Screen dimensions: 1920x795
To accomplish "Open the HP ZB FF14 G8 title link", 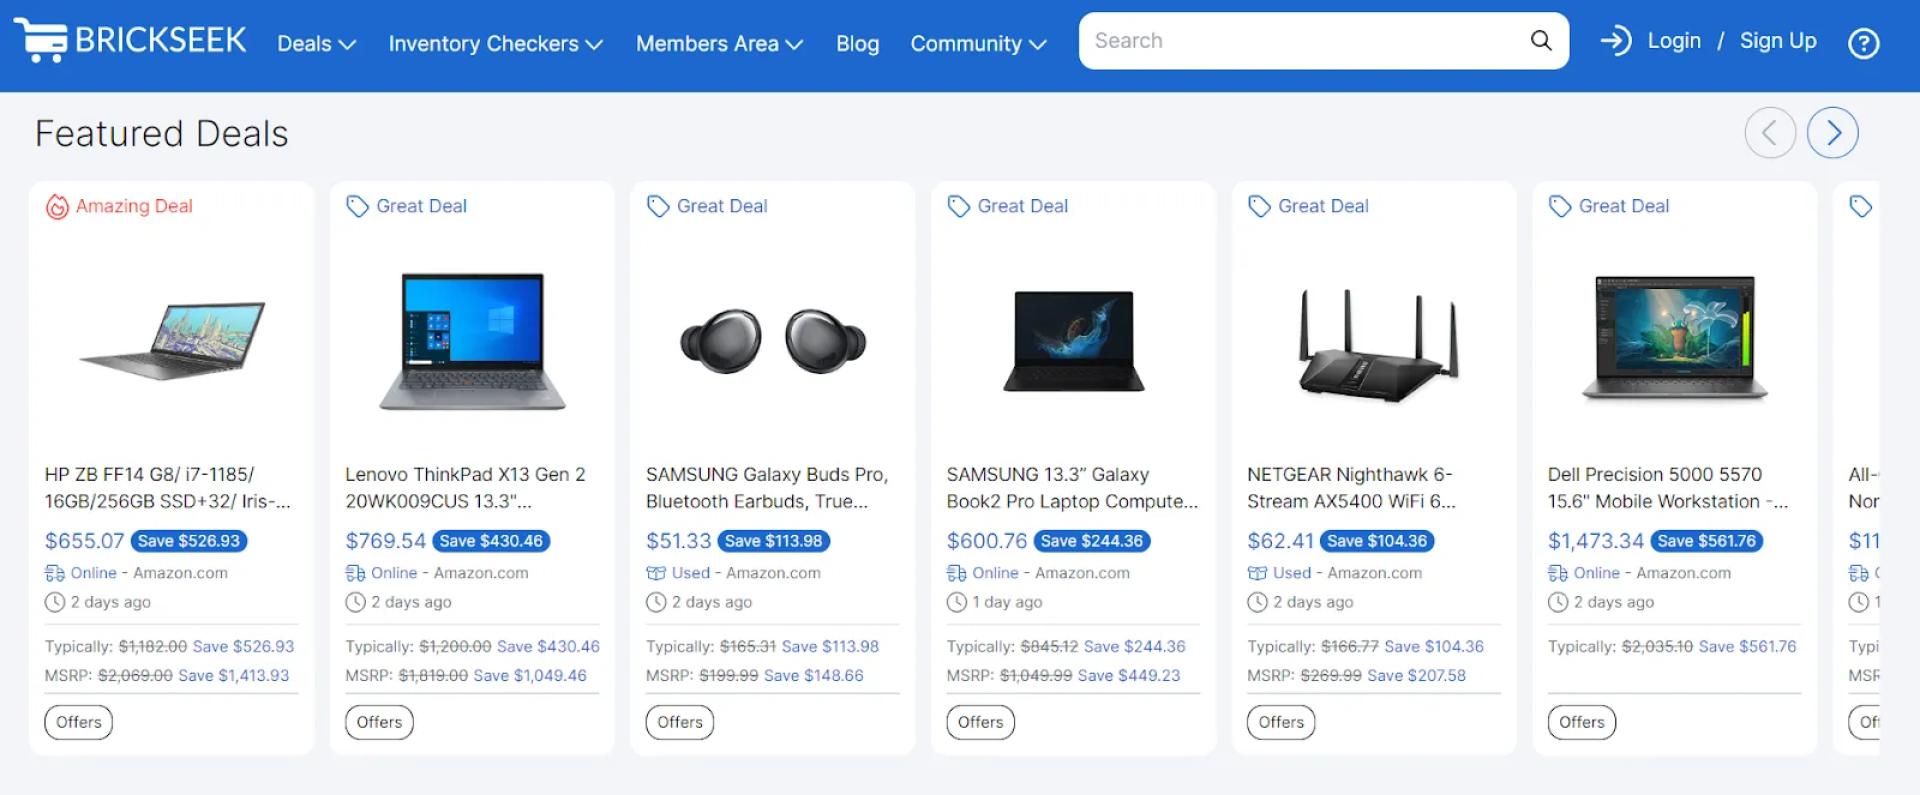I will click(x=168, y=488).
